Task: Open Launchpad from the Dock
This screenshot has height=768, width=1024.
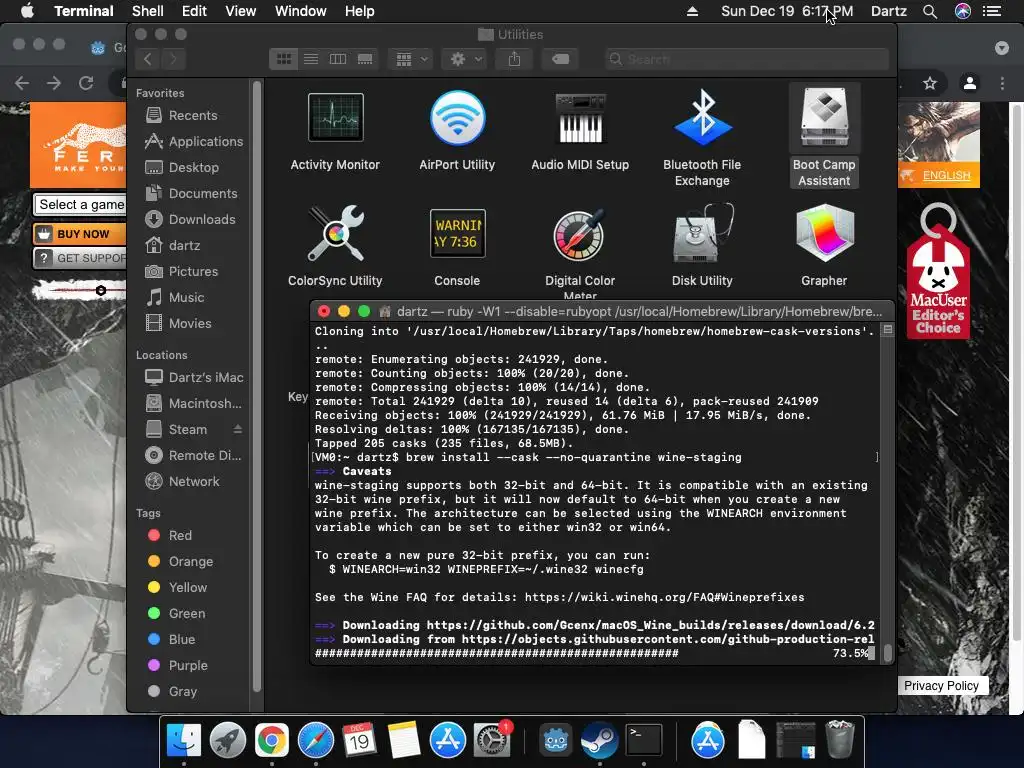Action: 227,740
